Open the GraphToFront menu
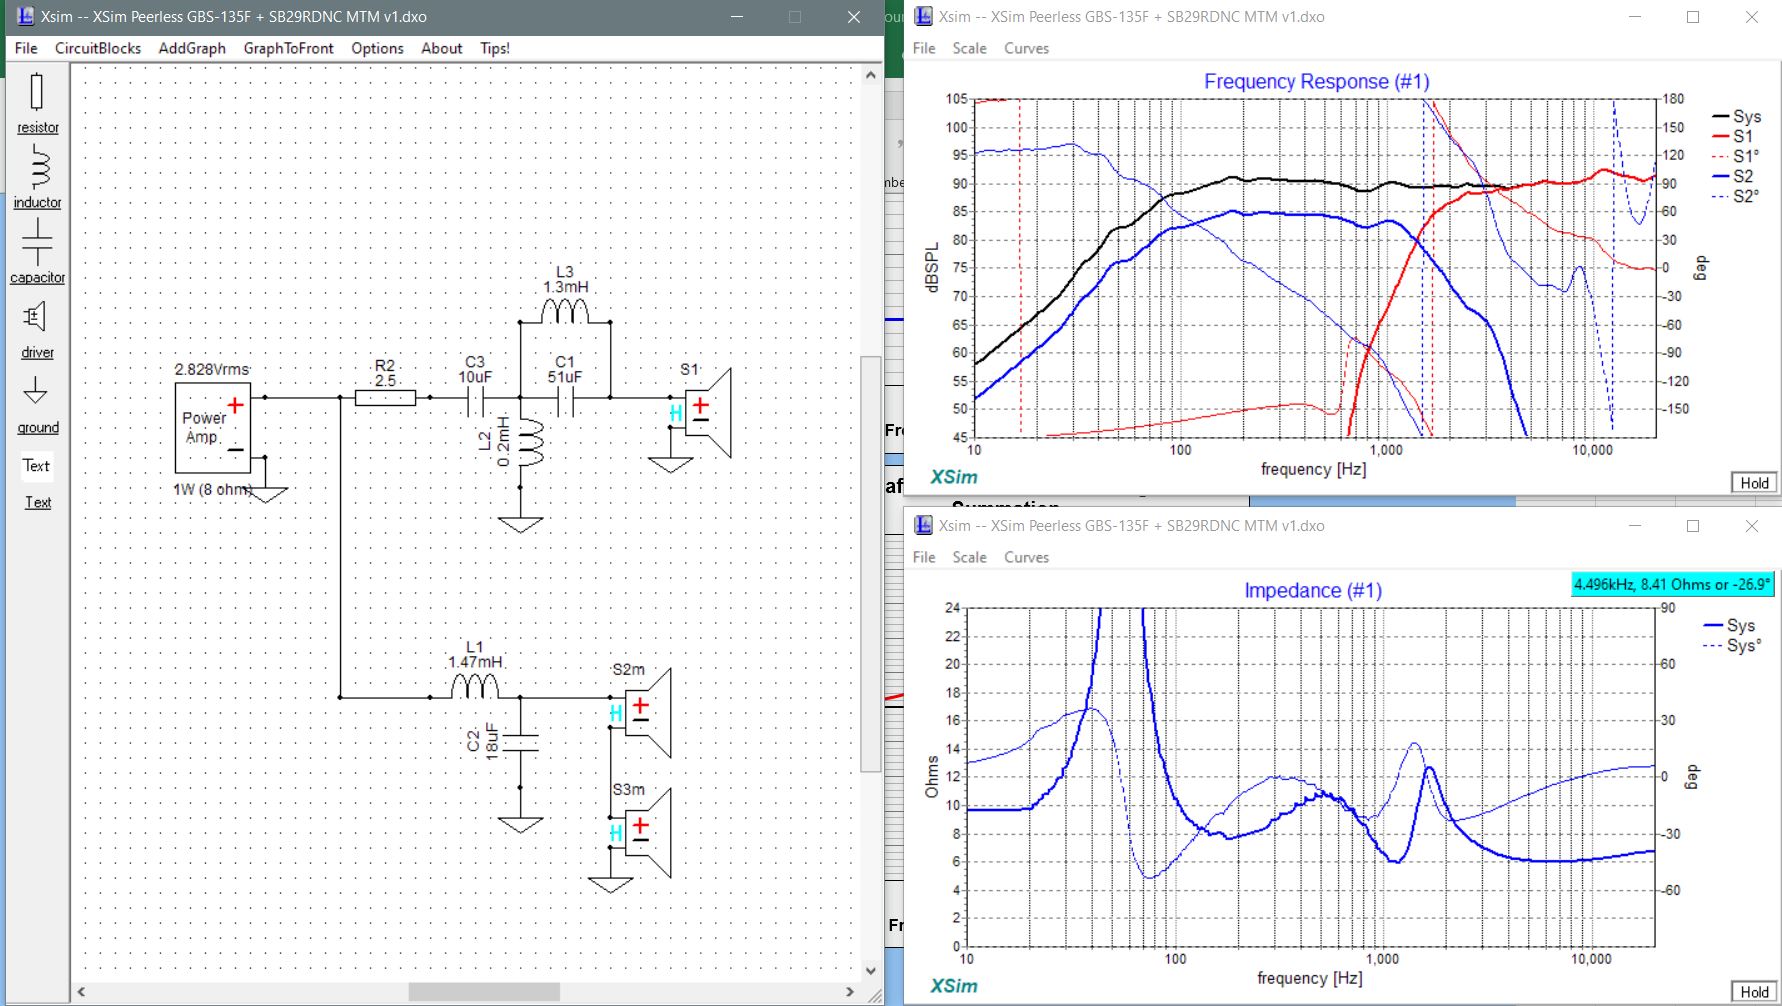This screenshot has width=1782, height=1006. (288, 48)
